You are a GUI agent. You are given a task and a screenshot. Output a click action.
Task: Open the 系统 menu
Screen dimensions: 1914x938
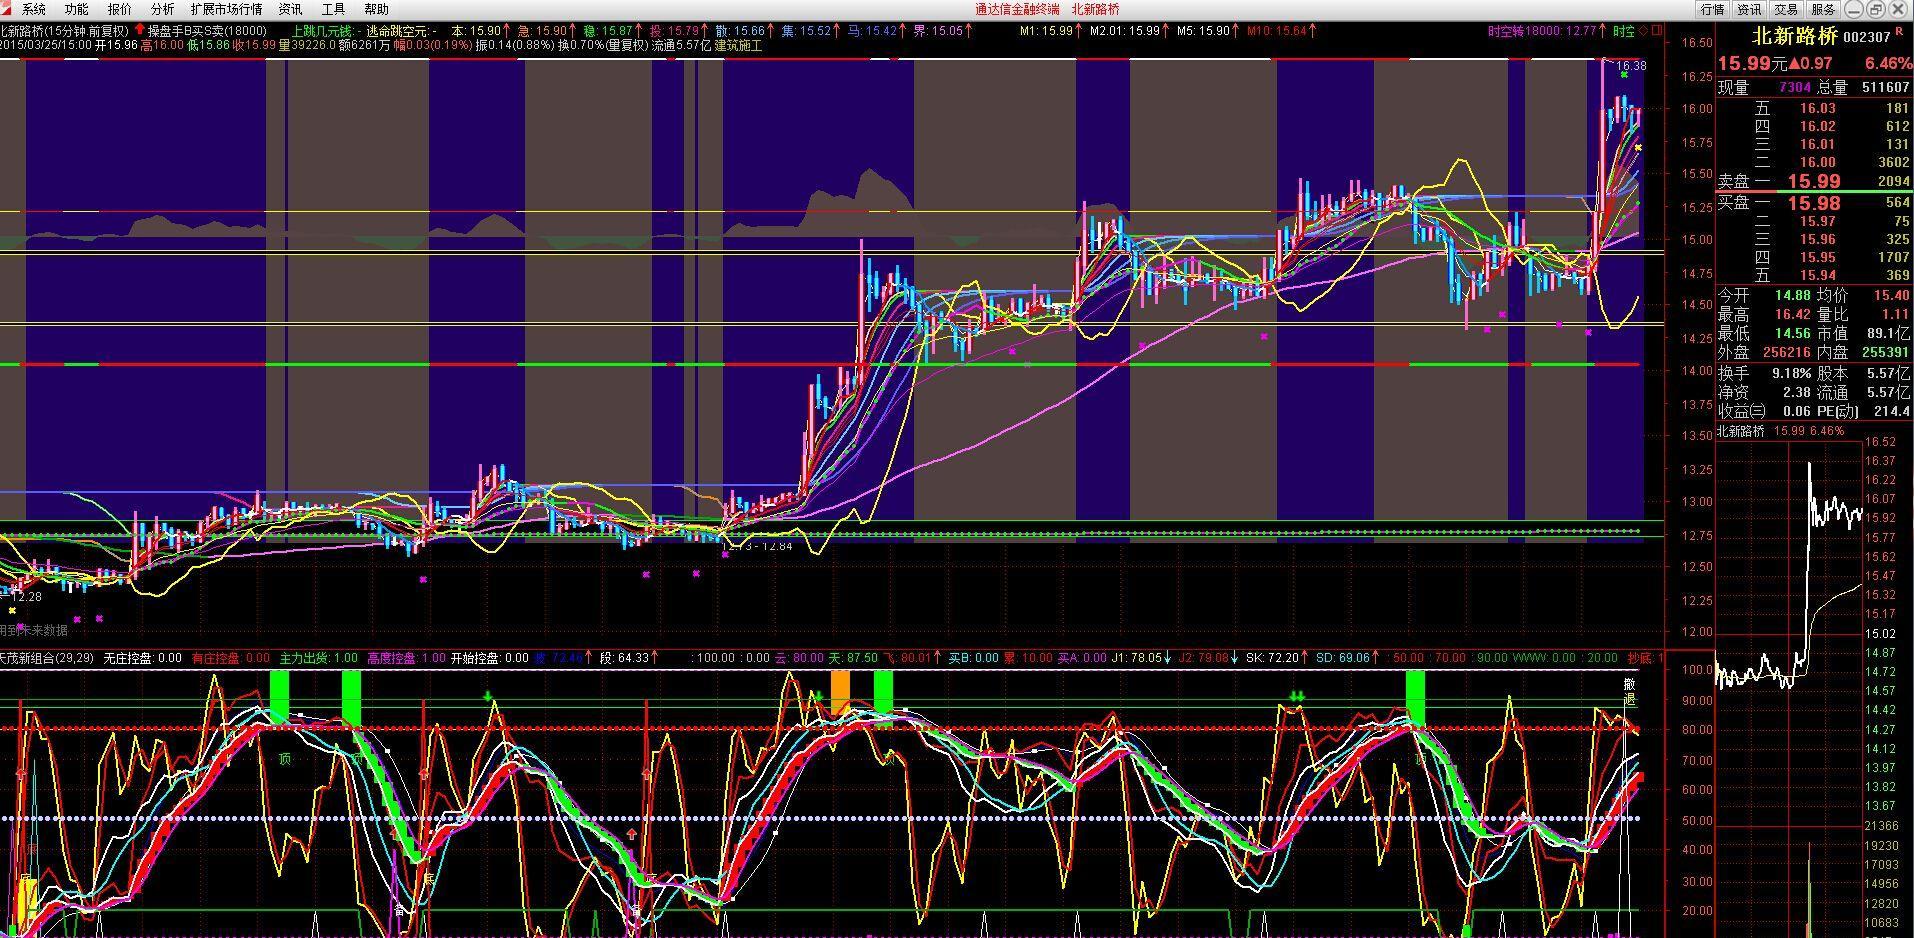click(34, 9)
